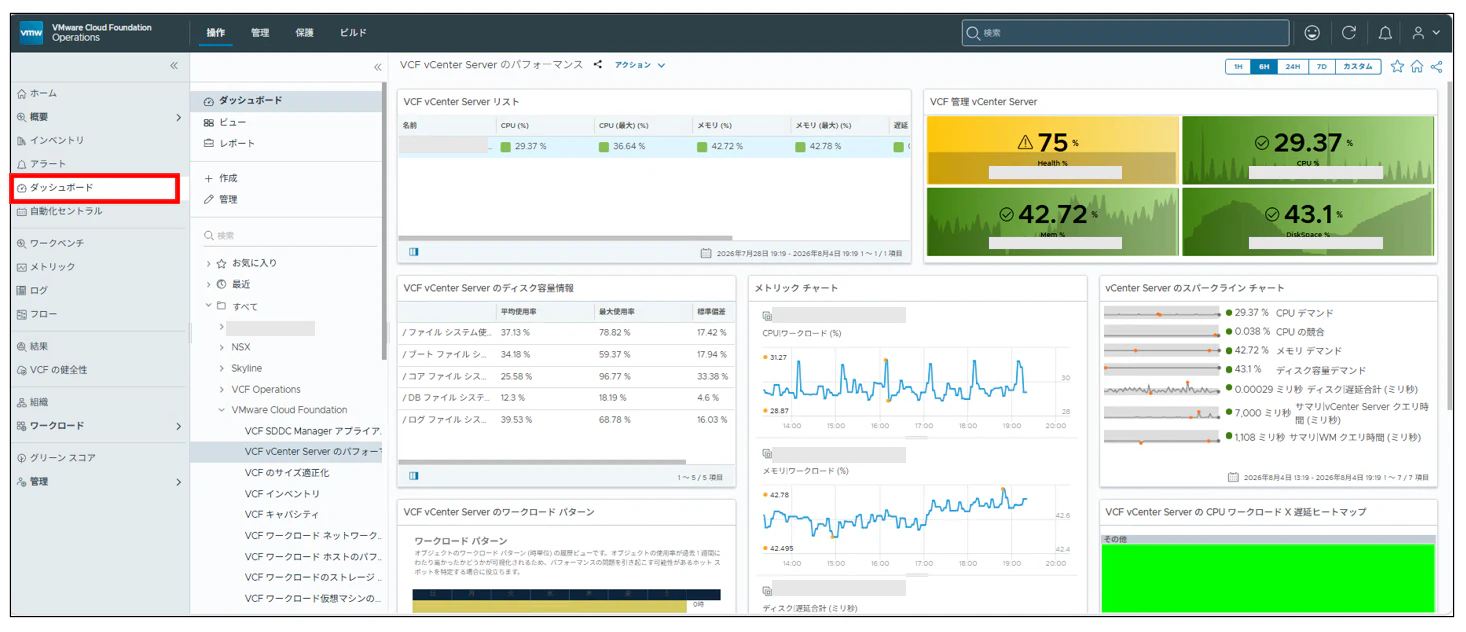Open VCF インベントリ dashboard
Image resolution: width=1466 pixels, height=632 pixels.
tap(283, 494)
